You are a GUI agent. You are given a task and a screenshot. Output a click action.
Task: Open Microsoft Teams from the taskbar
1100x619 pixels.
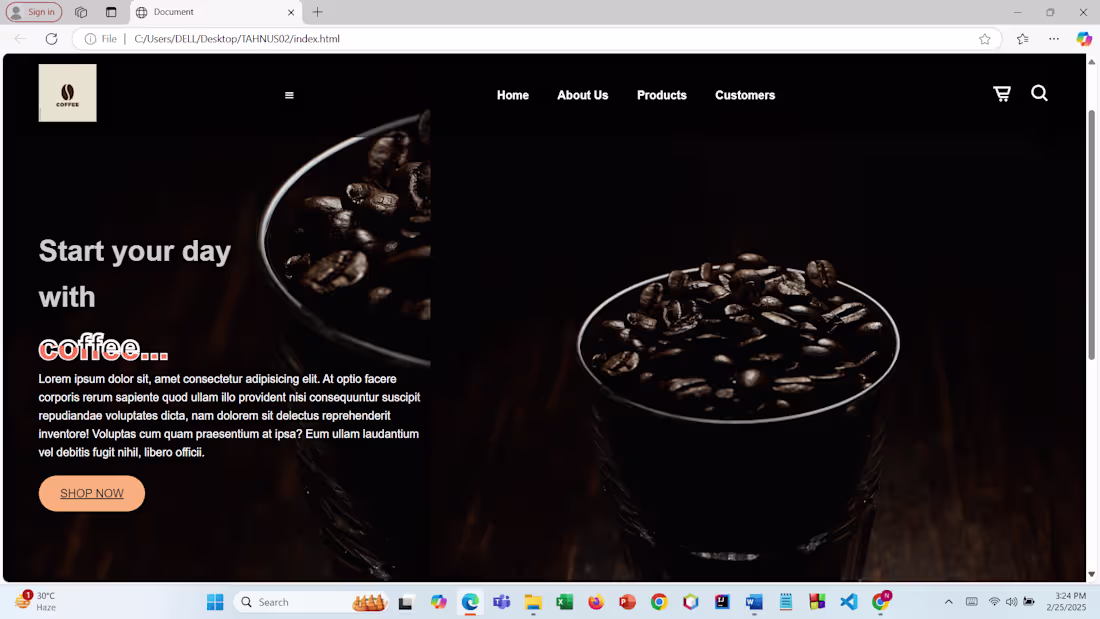501,602
